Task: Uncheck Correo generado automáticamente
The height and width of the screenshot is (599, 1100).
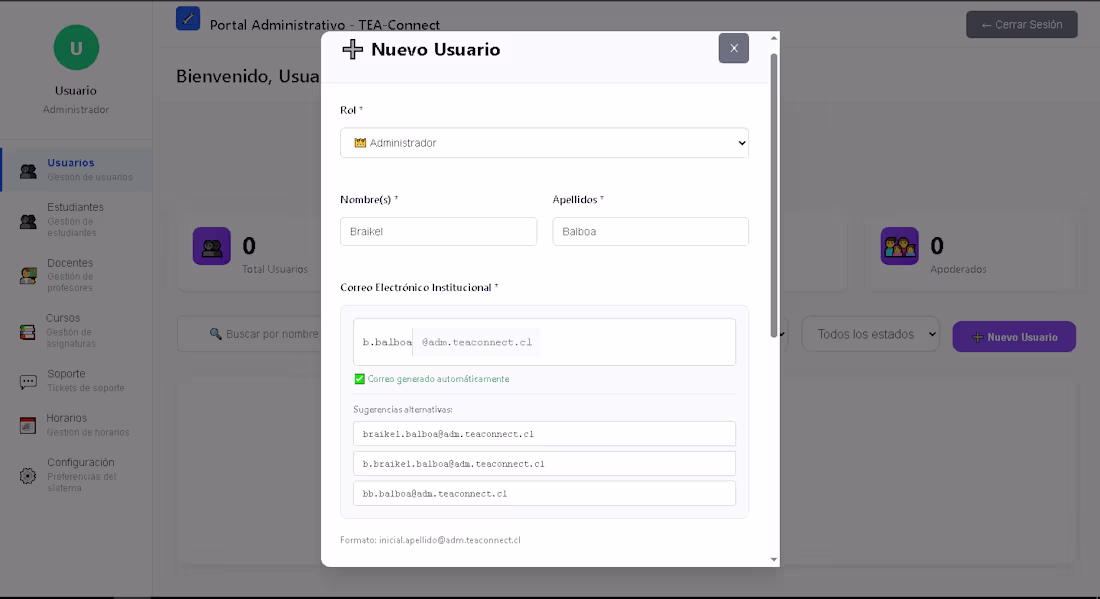Action: pyautogui.click(x=359, y=379)
